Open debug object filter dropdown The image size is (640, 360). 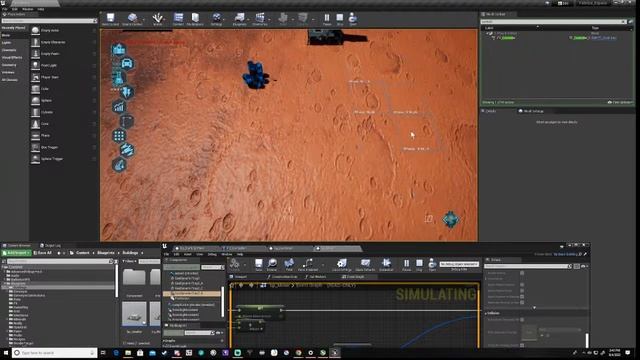[459, 264]
